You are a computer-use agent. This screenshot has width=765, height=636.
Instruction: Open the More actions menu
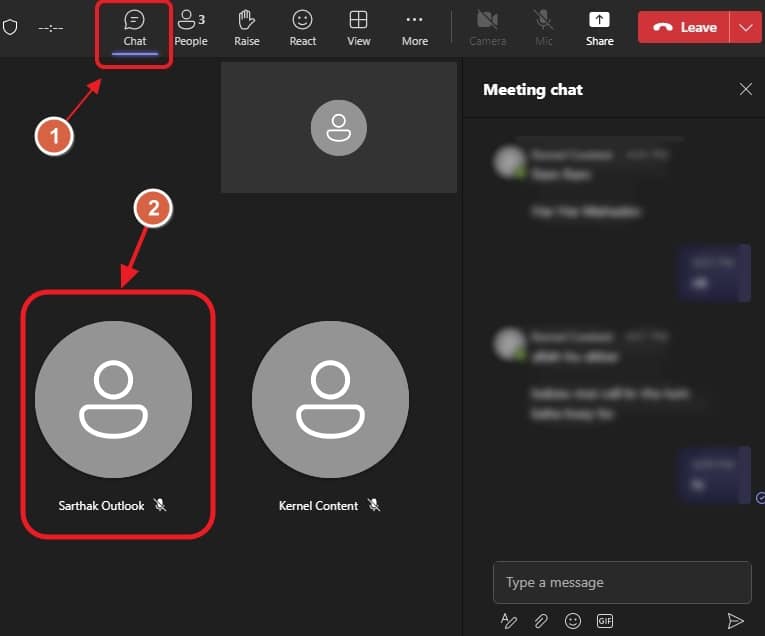coord(415,29)
